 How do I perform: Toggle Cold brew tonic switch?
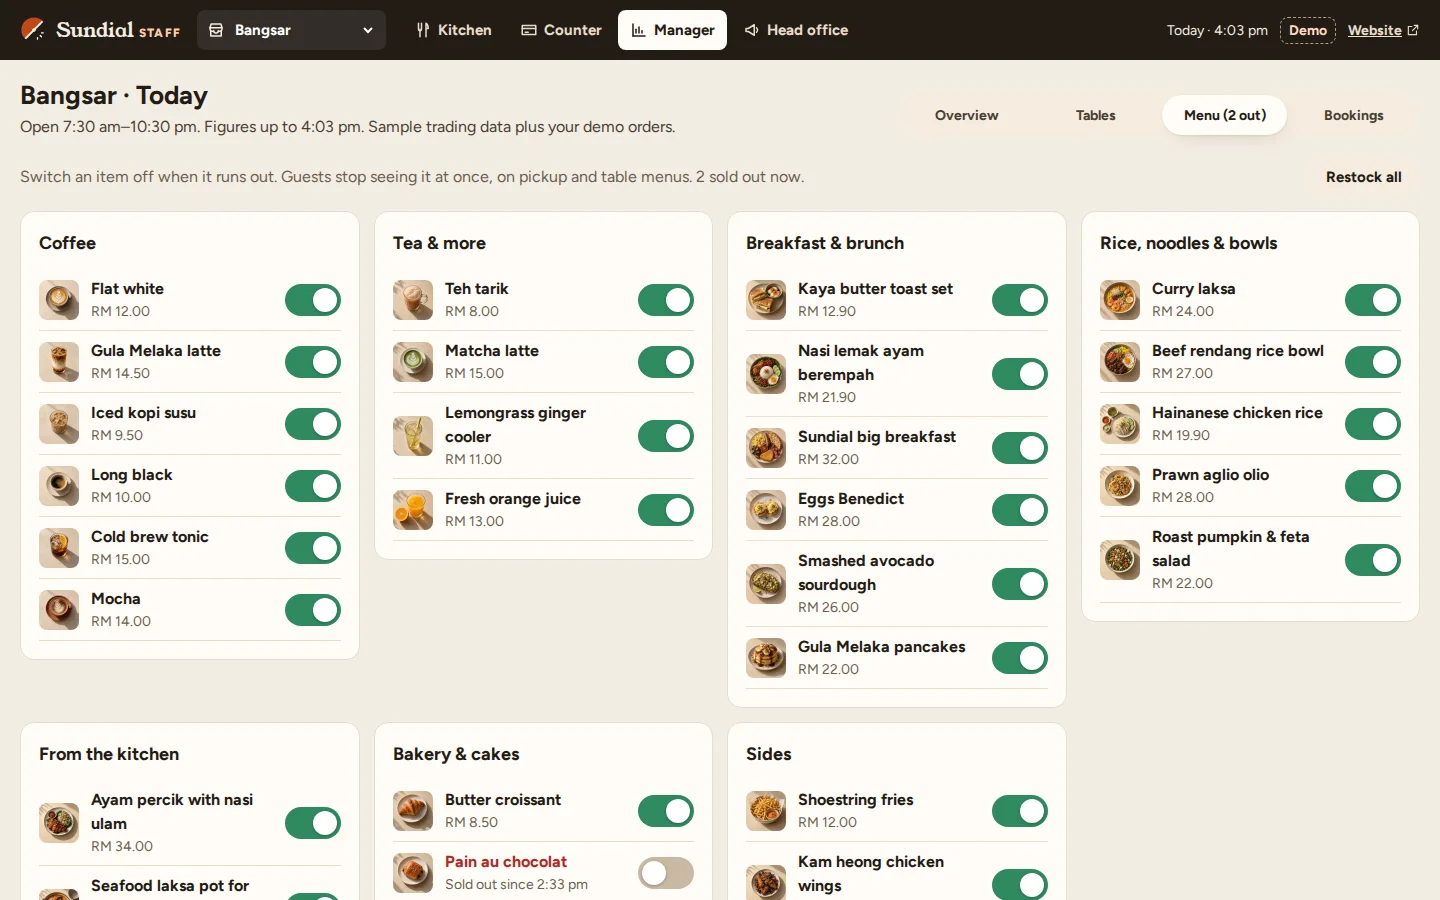tap(313, 548)
